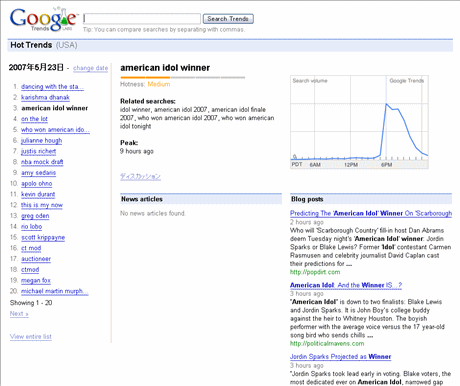Open the kevin durant trend
The height and width of the screenshot is (386, 460).
point(38,194)
